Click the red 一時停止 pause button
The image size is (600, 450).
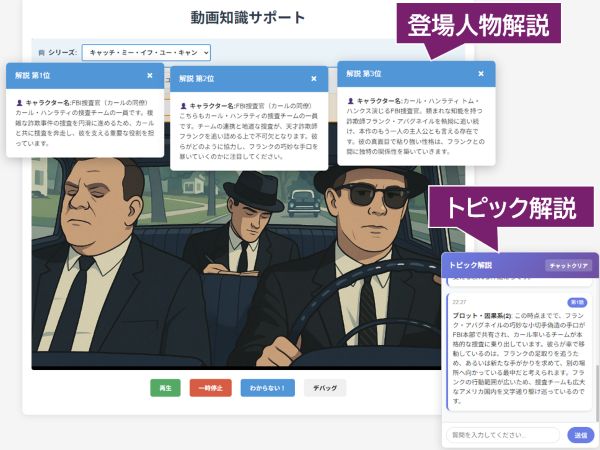click(210, 388)
